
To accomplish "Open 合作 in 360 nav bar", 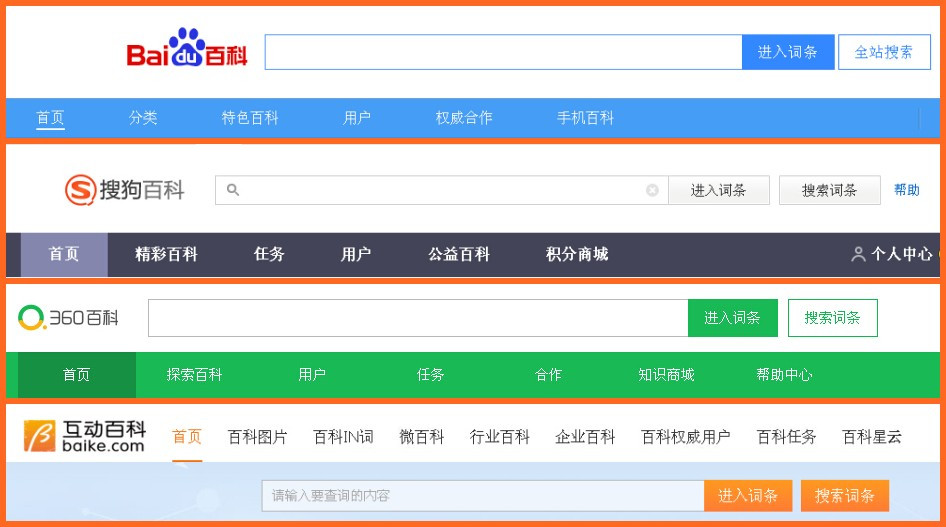I will tap(548, 374).
